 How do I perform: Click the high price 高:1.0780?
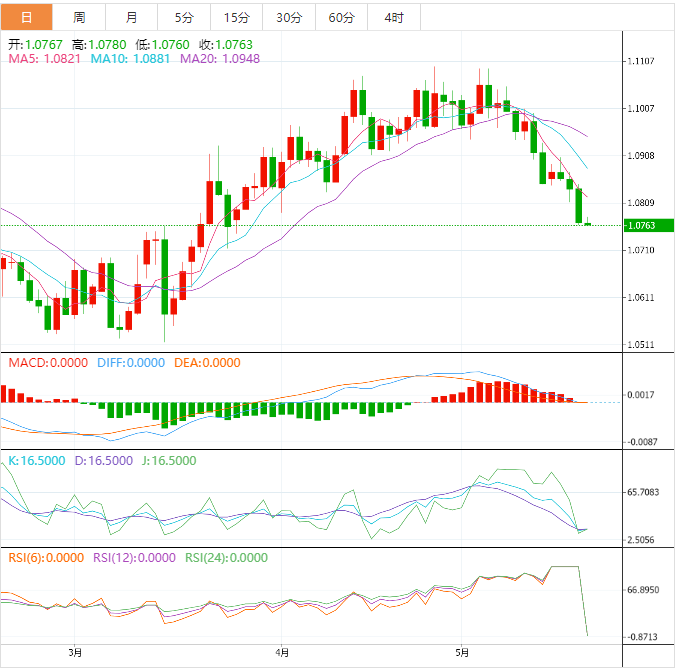[99, 45]
